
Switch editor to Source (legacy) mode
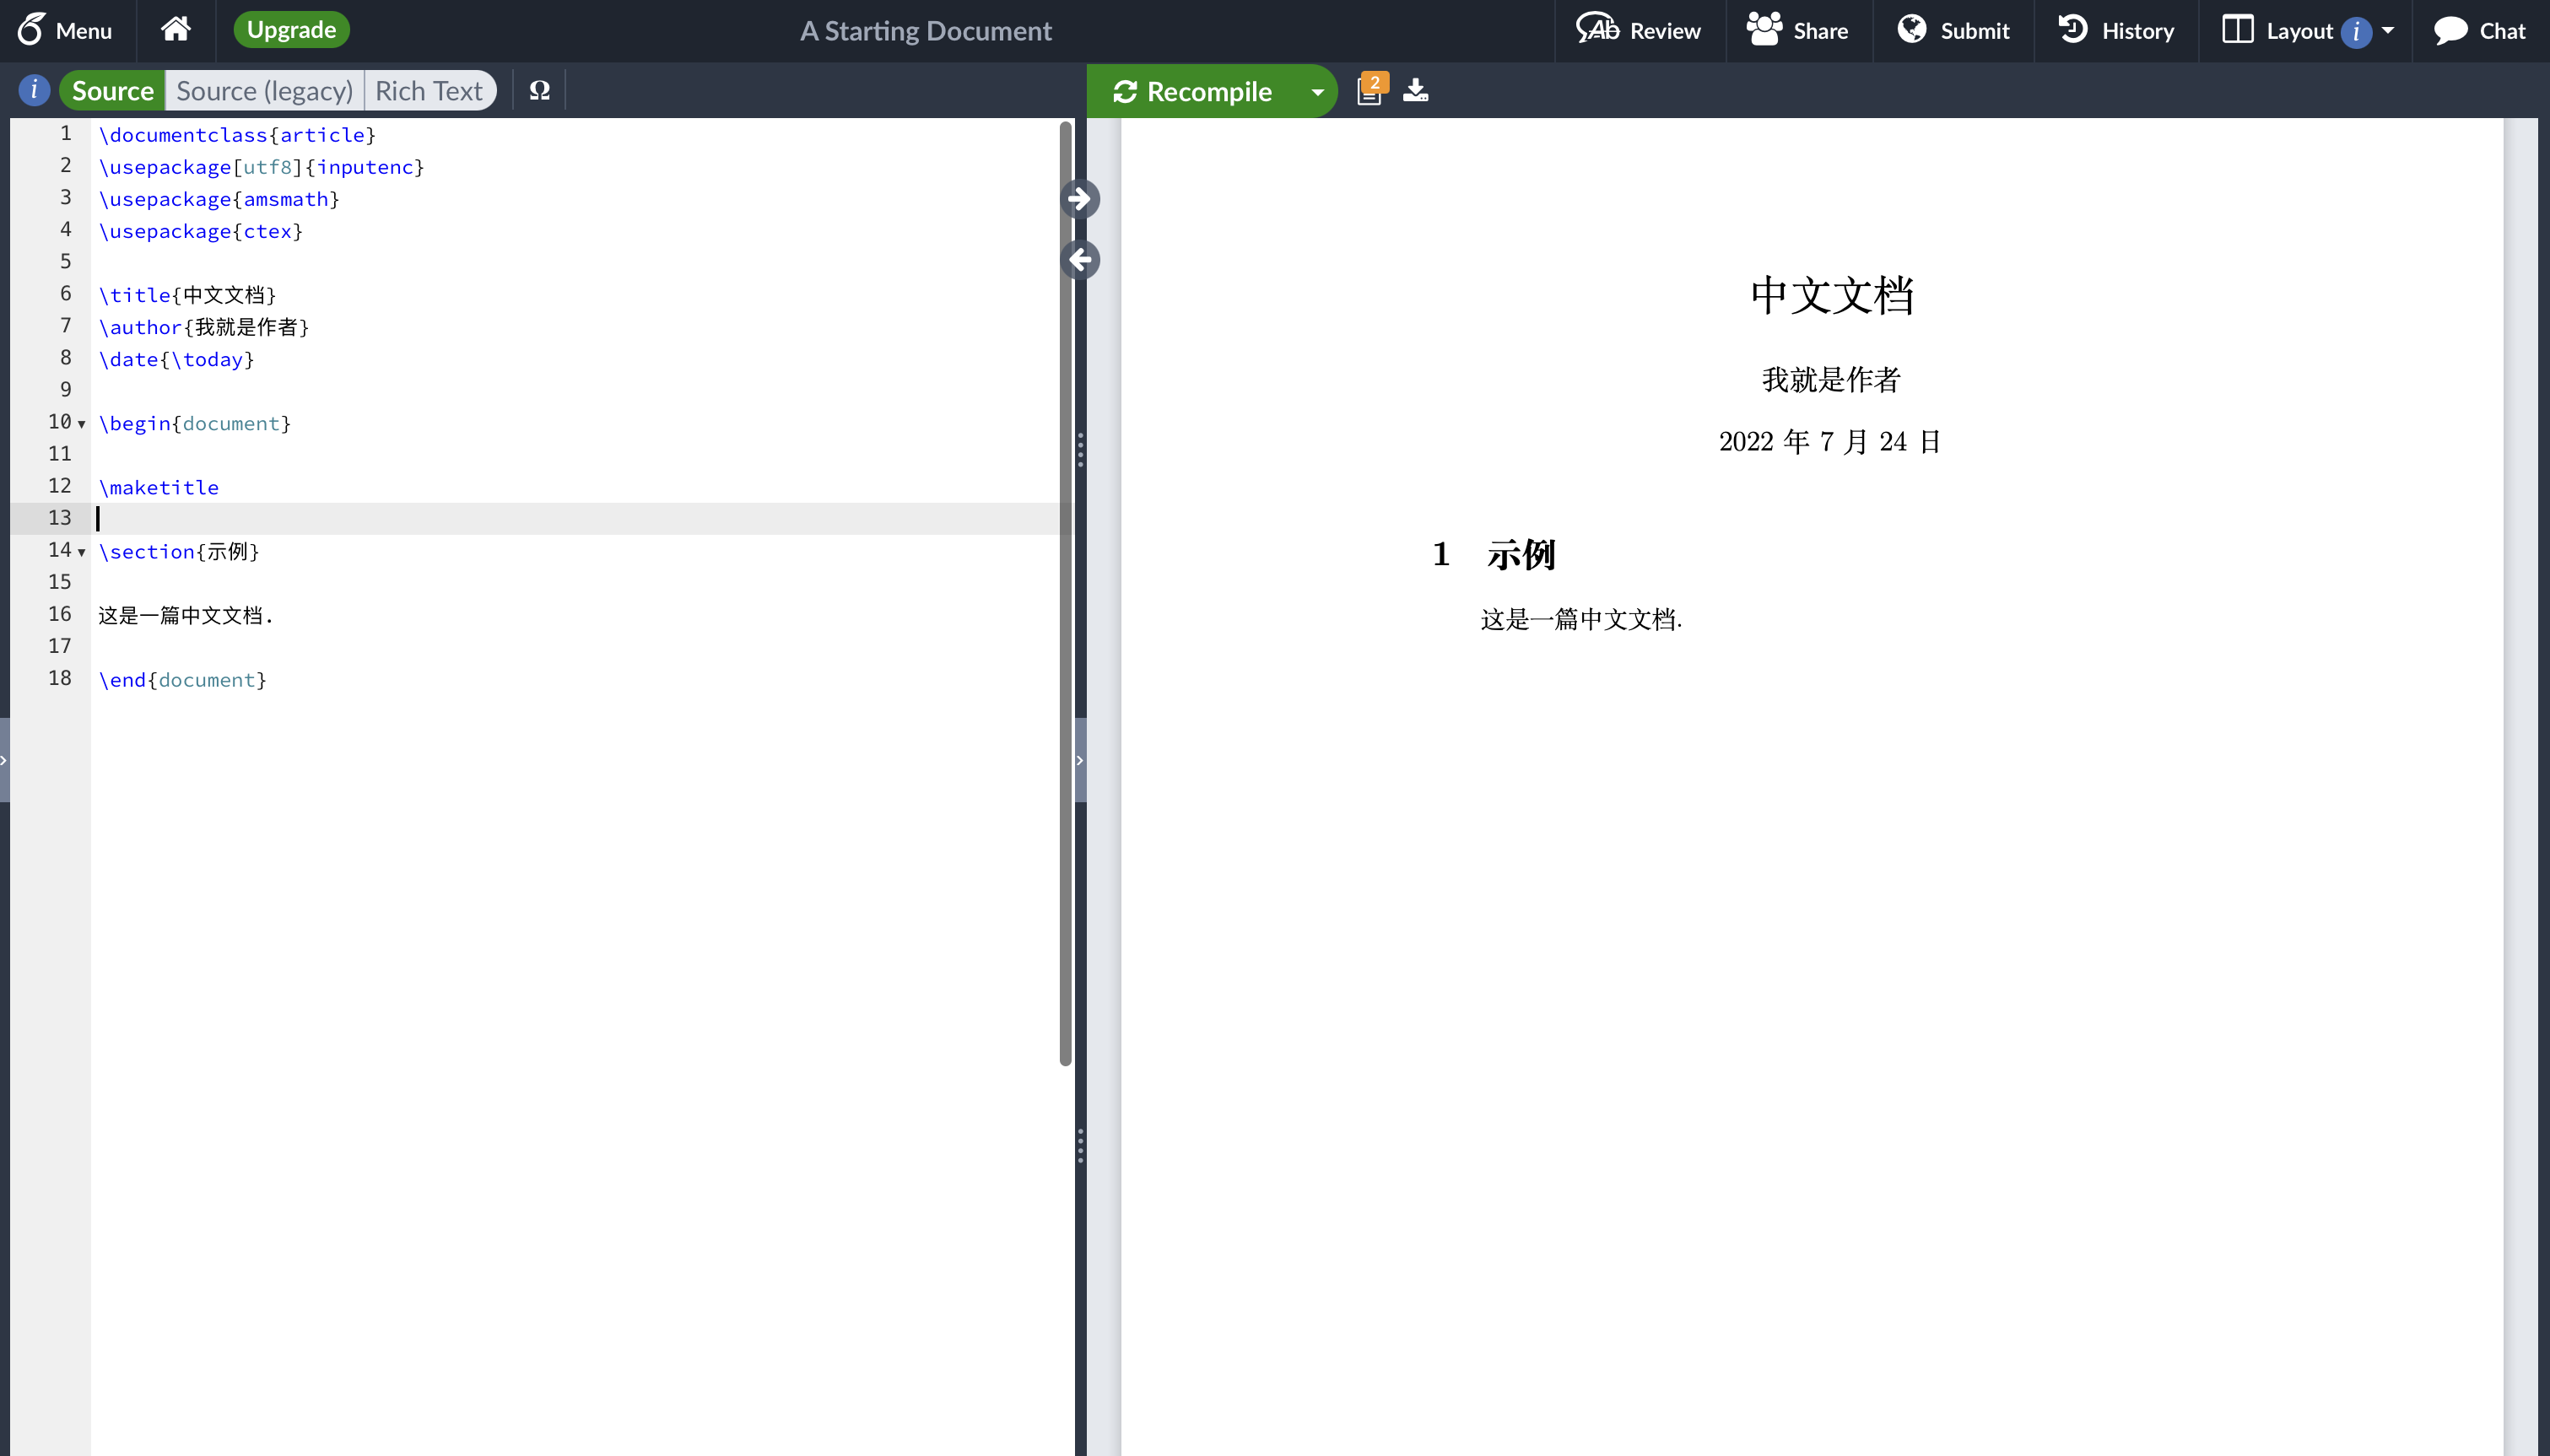(x=264, y=91)
